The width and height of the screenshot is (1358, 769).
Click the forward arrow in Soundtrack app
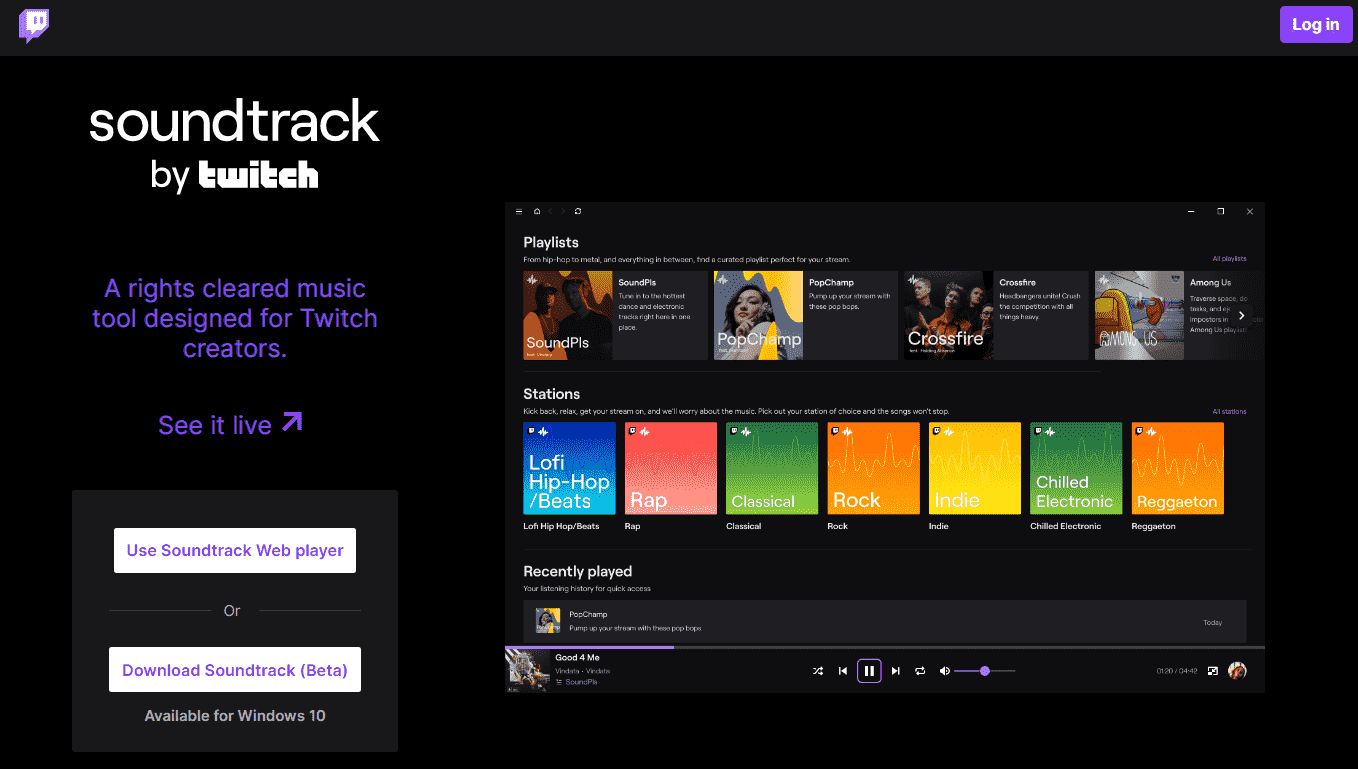[x=563, y=212]
